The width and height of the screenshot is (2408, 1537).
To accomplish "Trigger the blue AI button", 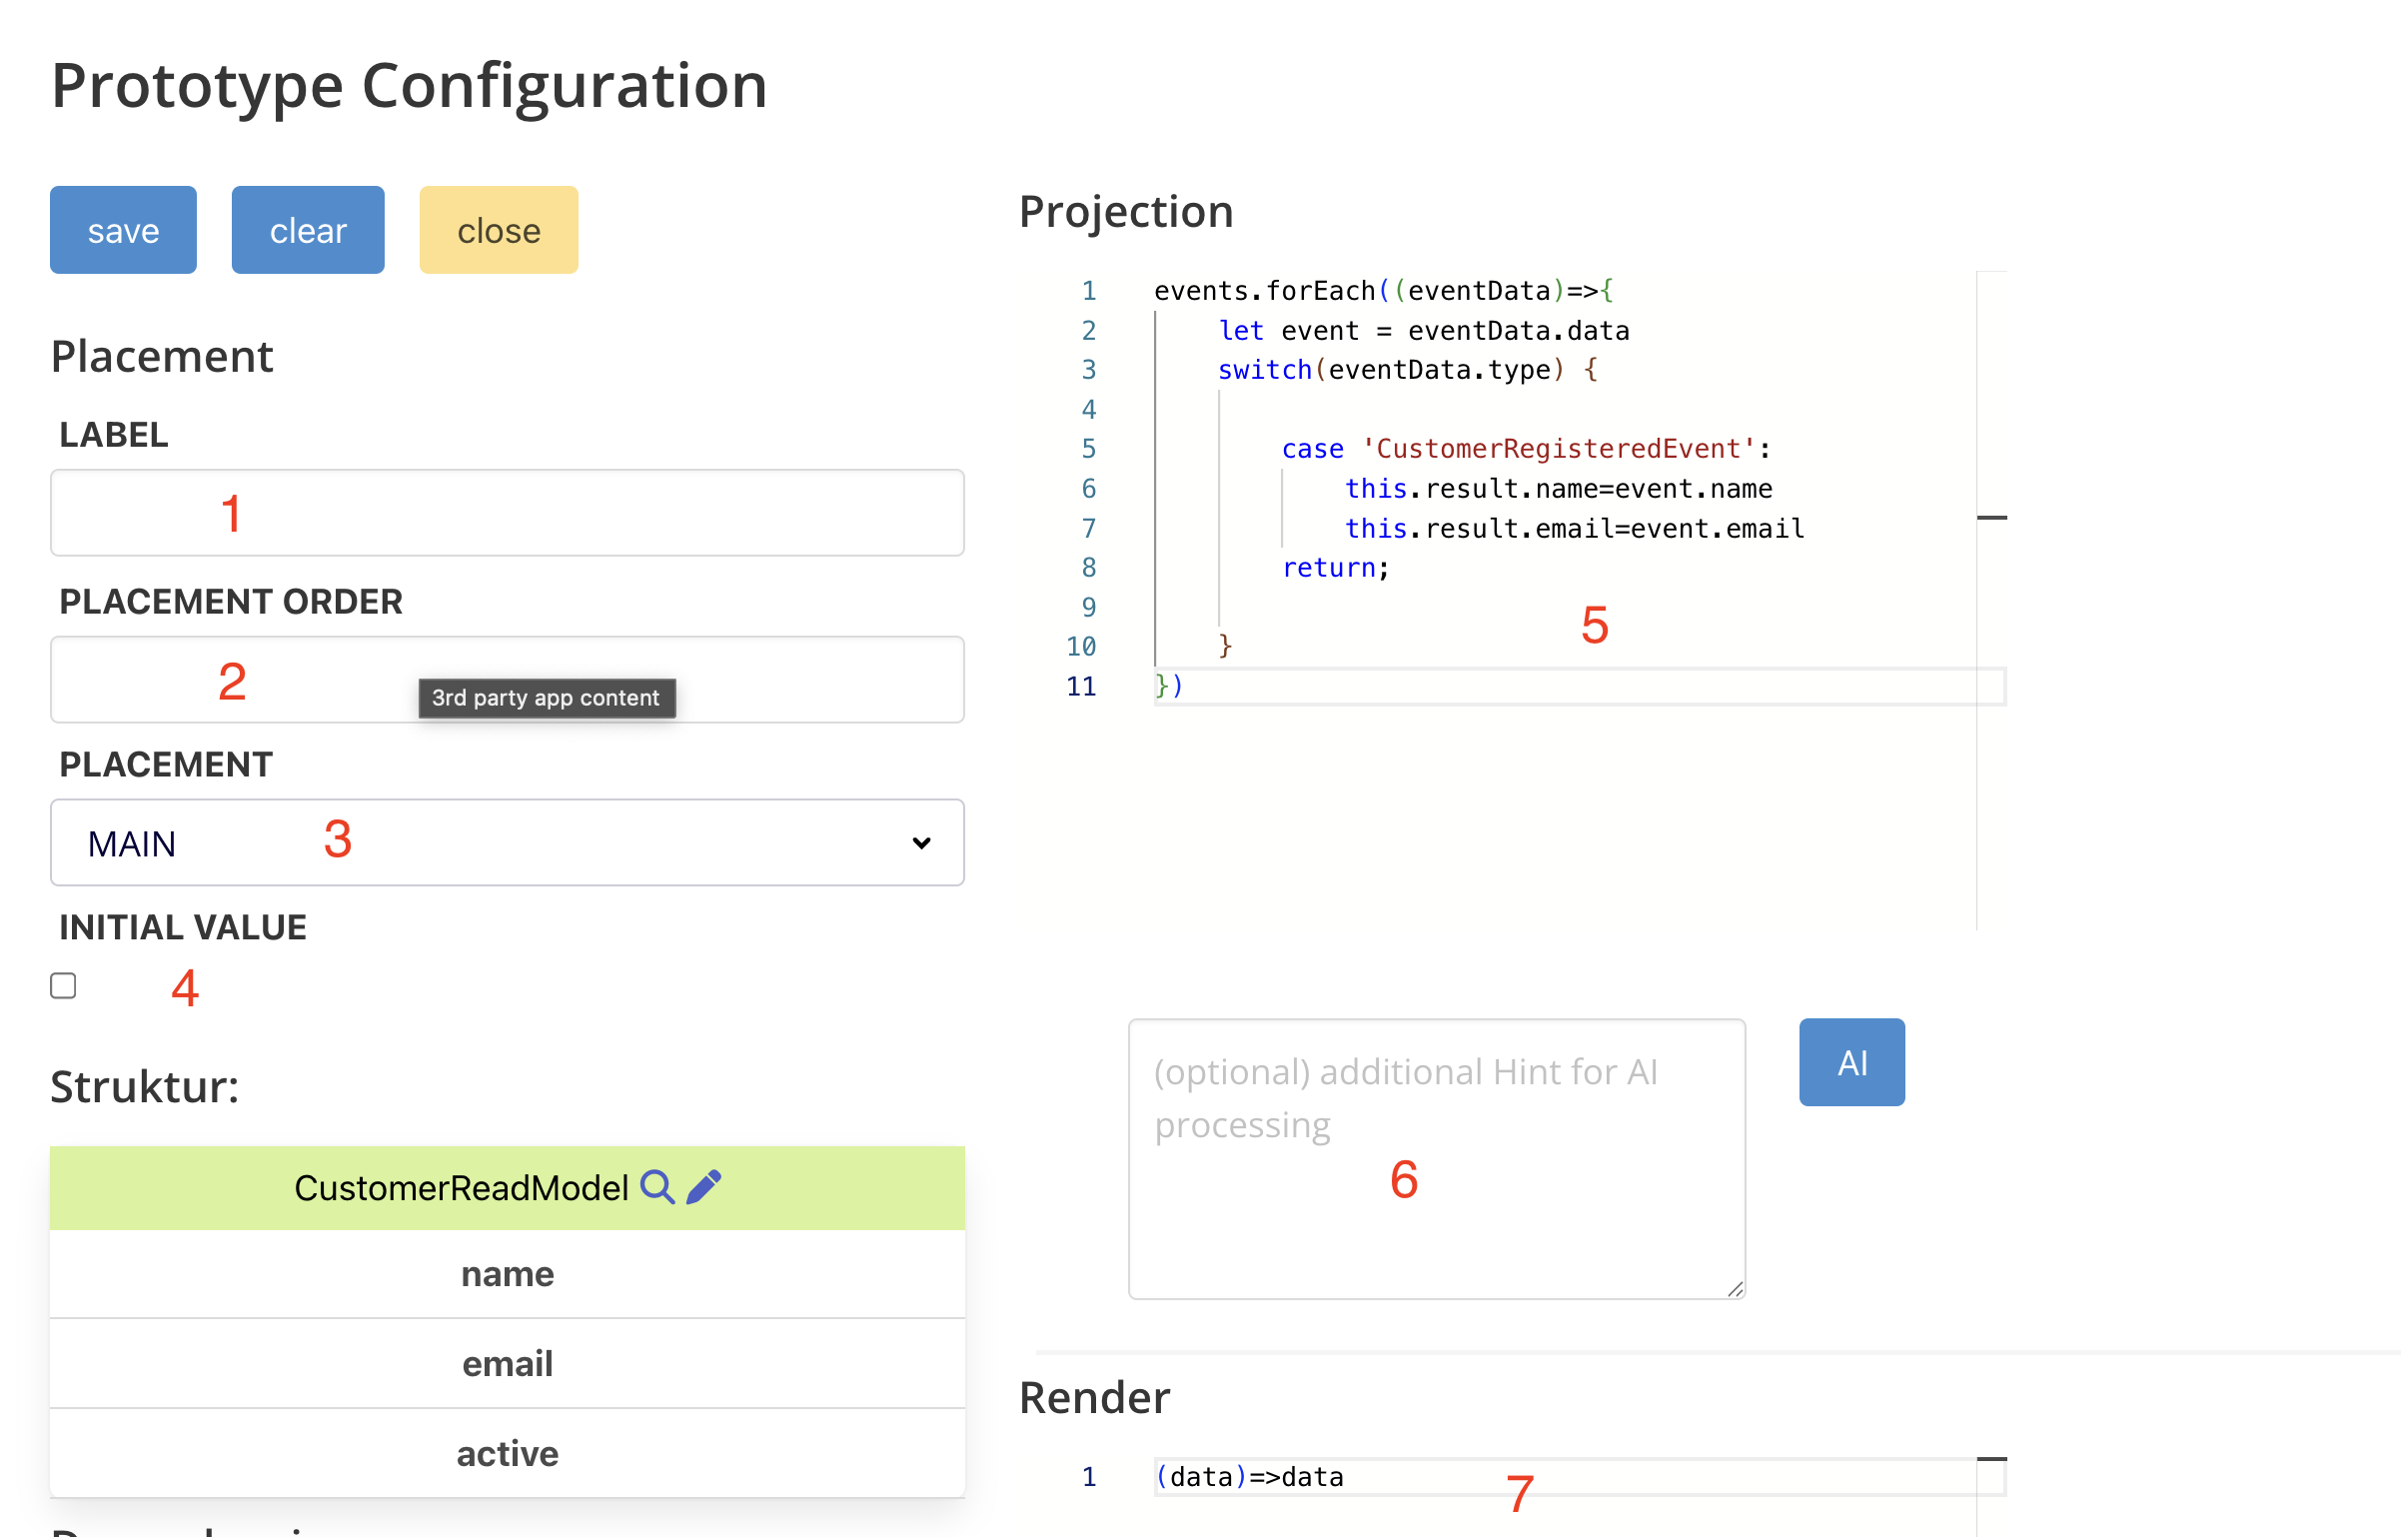I will click(x=1851, y=1062).
